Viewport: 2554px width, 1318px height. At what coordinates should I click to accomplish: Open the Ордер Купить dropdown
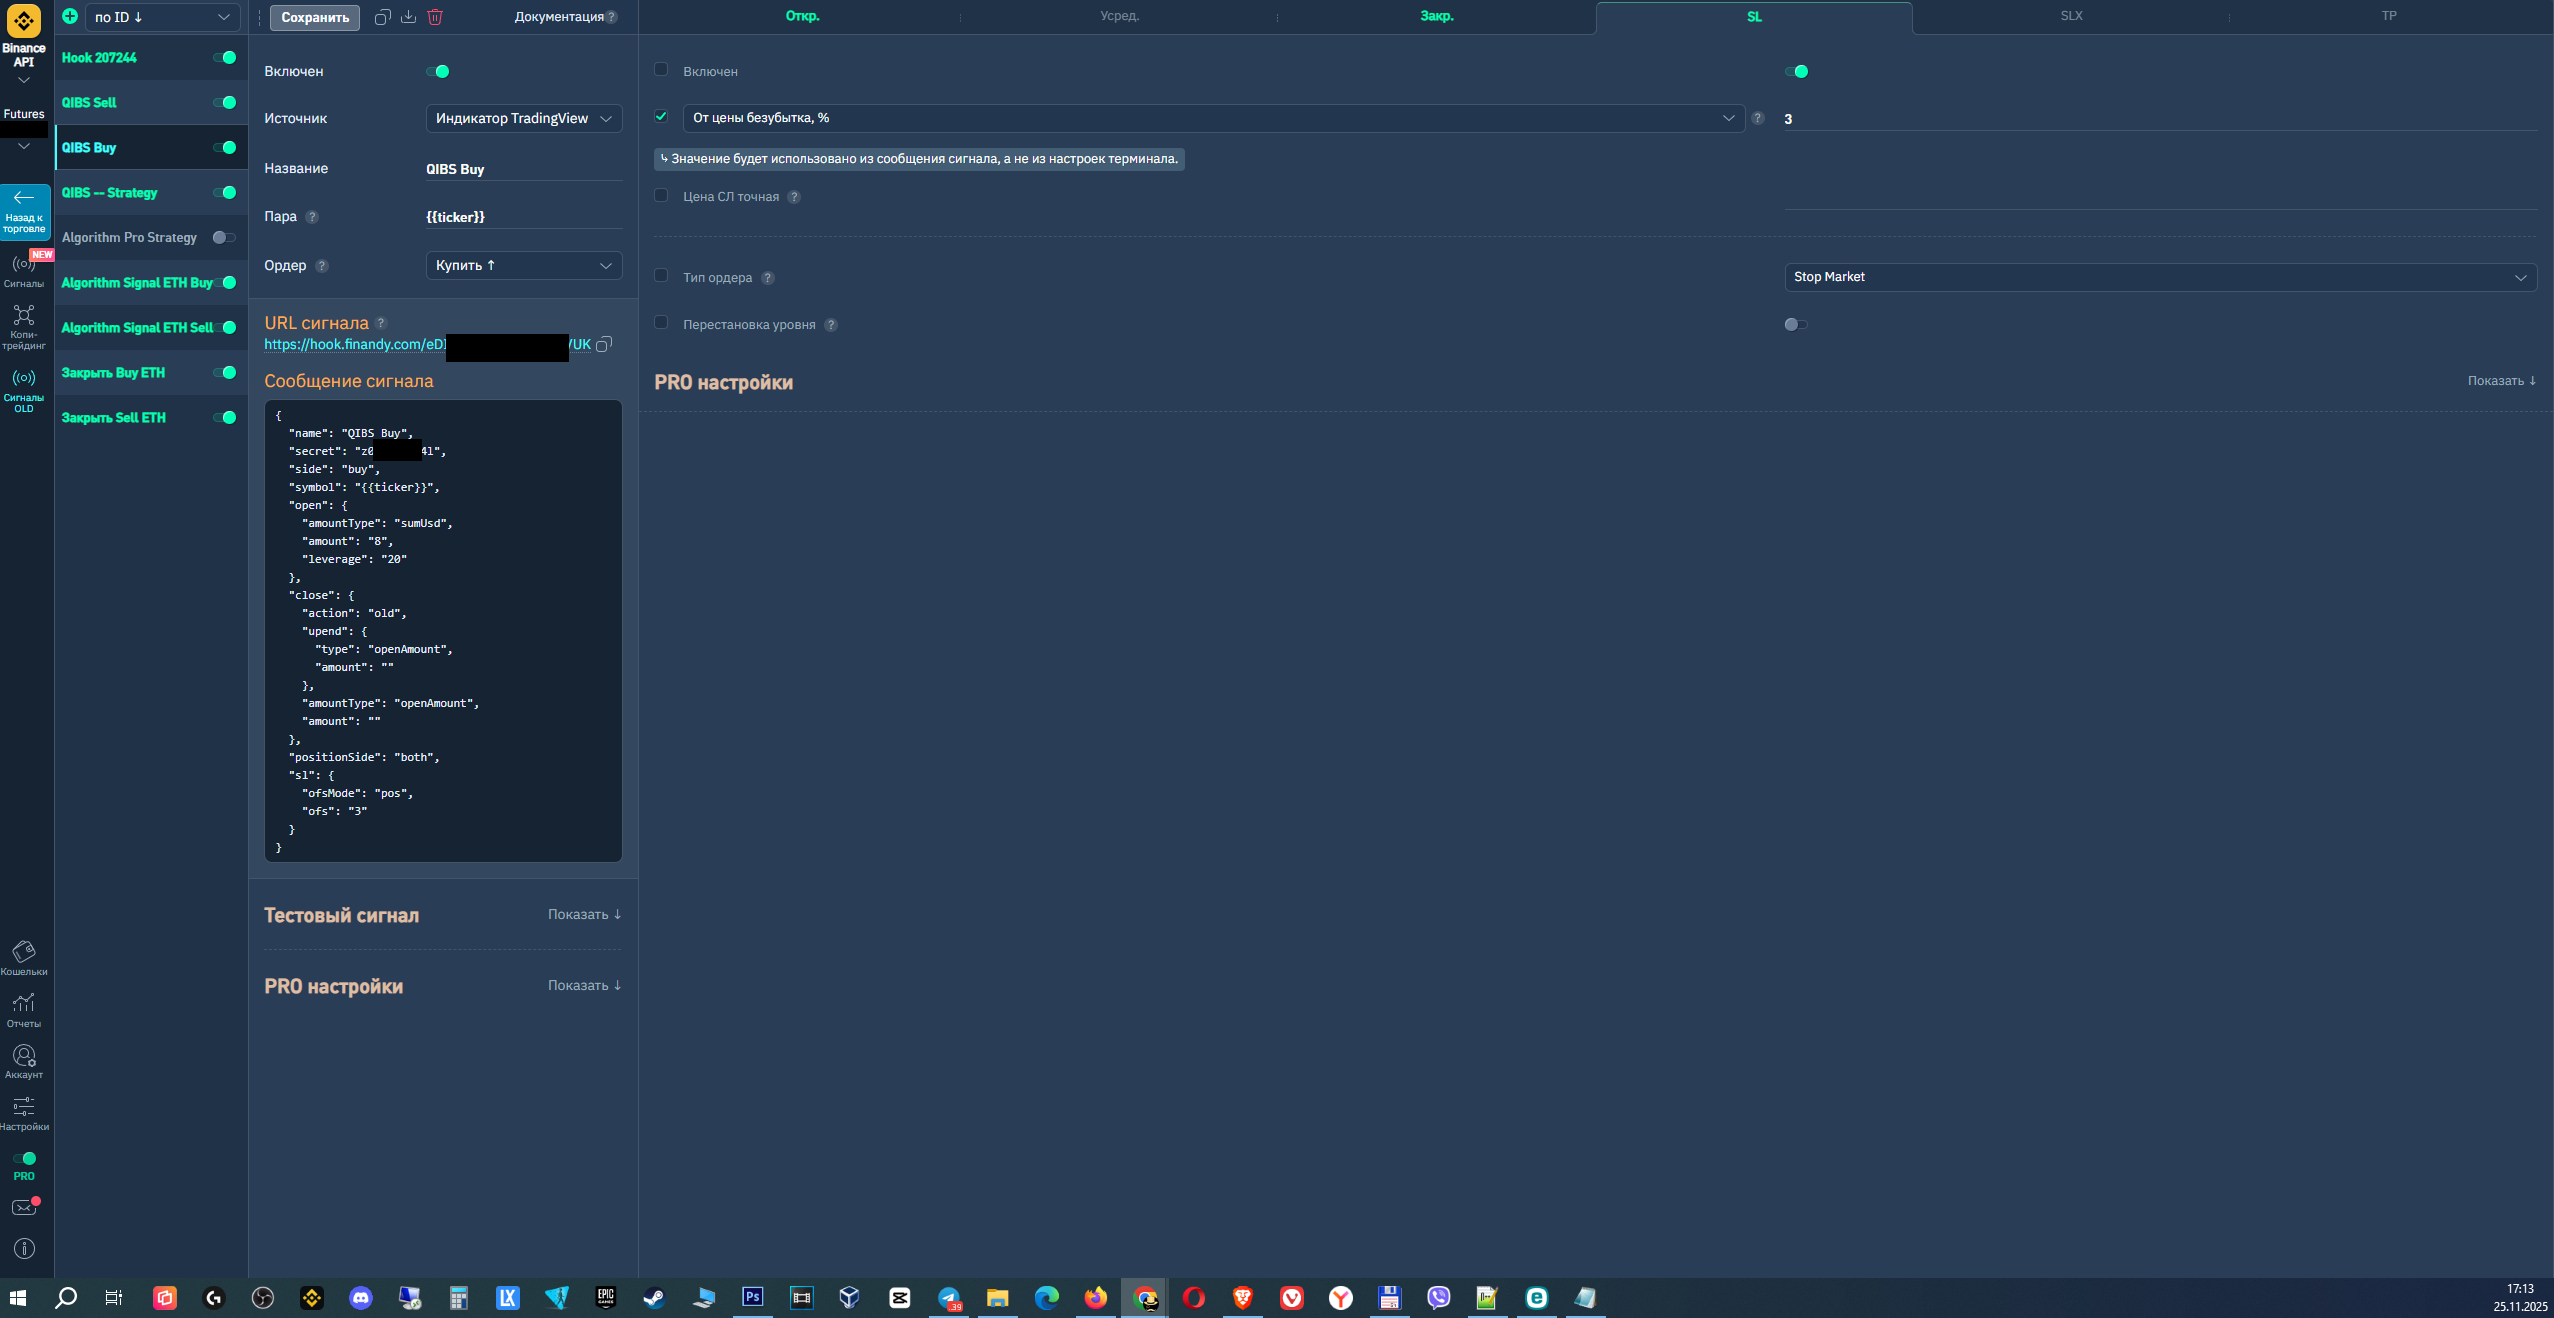click(x=524, y=265)
